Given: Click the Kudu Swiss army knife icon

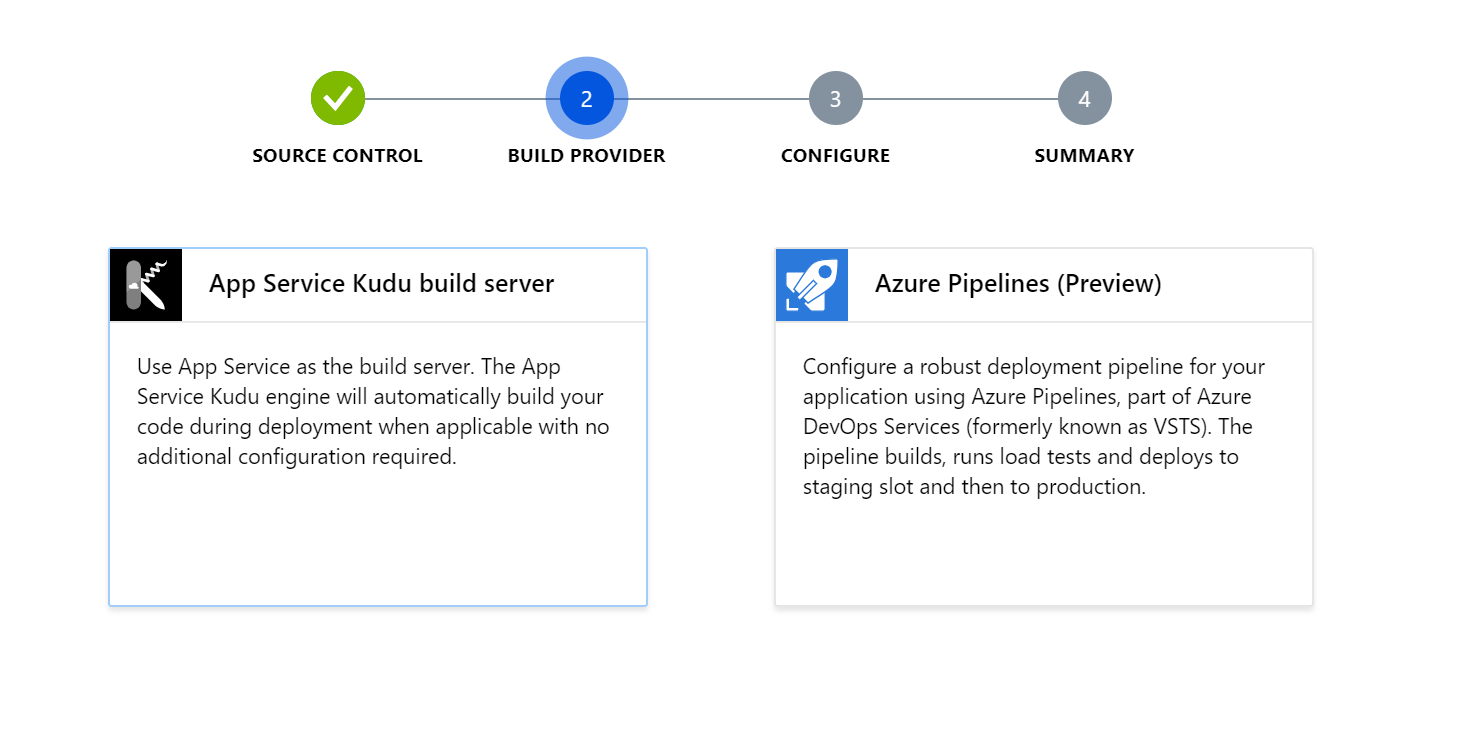Looking at the screenshot, I should coord(146,285).
